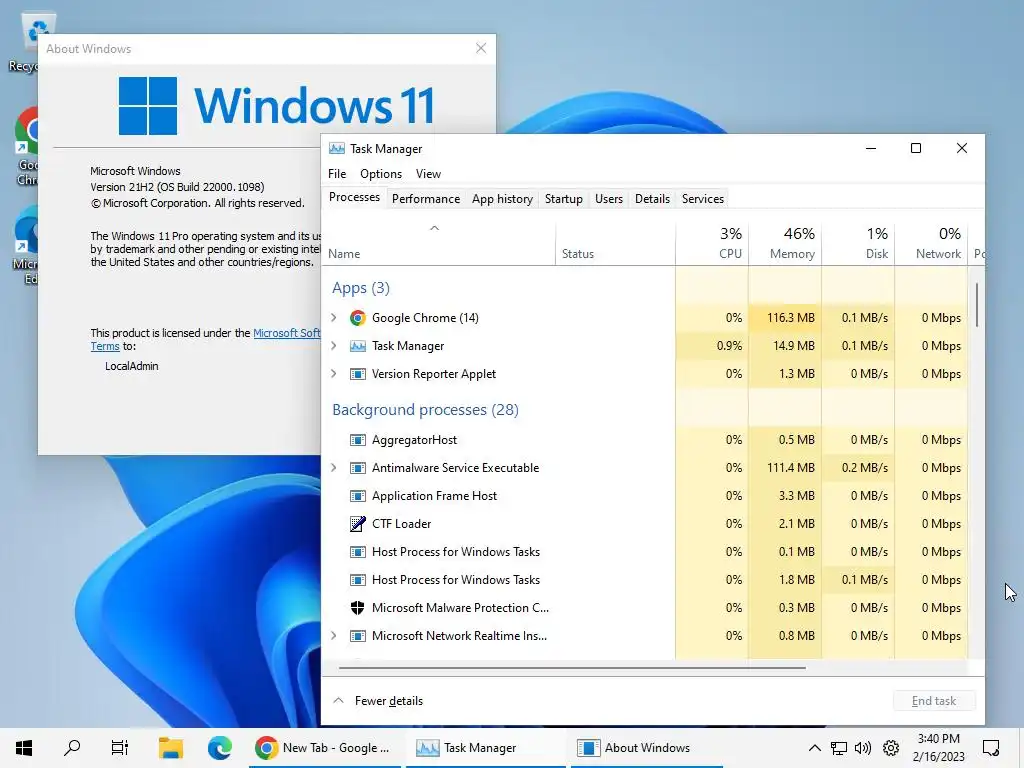This screenshot has width=1024, height=768.
Task: Click the AggregatorHost process icon
Action: pos(357,440)
